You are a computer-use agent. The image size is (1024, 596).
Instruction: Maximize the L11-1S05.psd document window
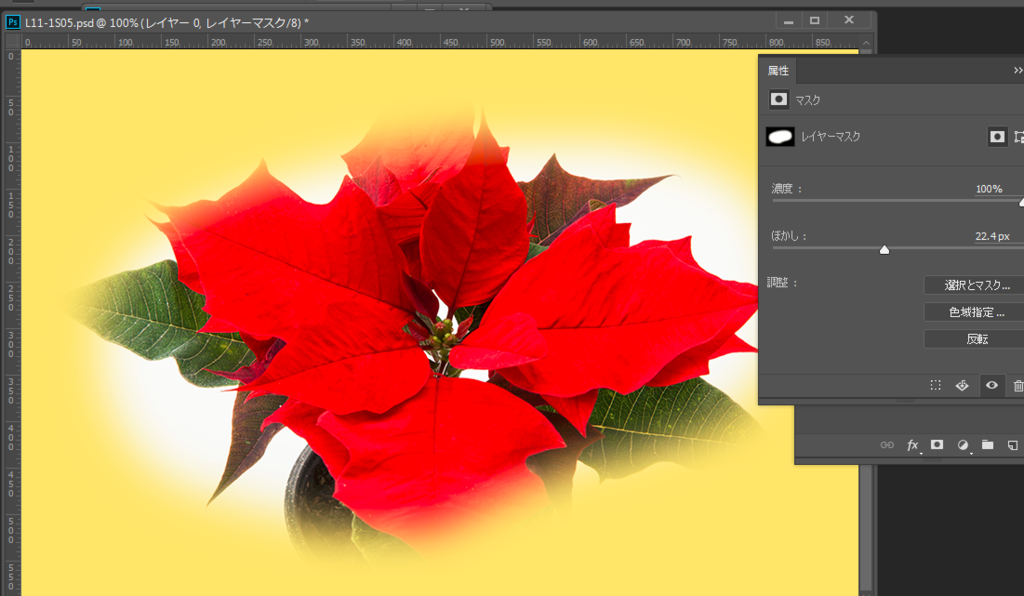814,21
